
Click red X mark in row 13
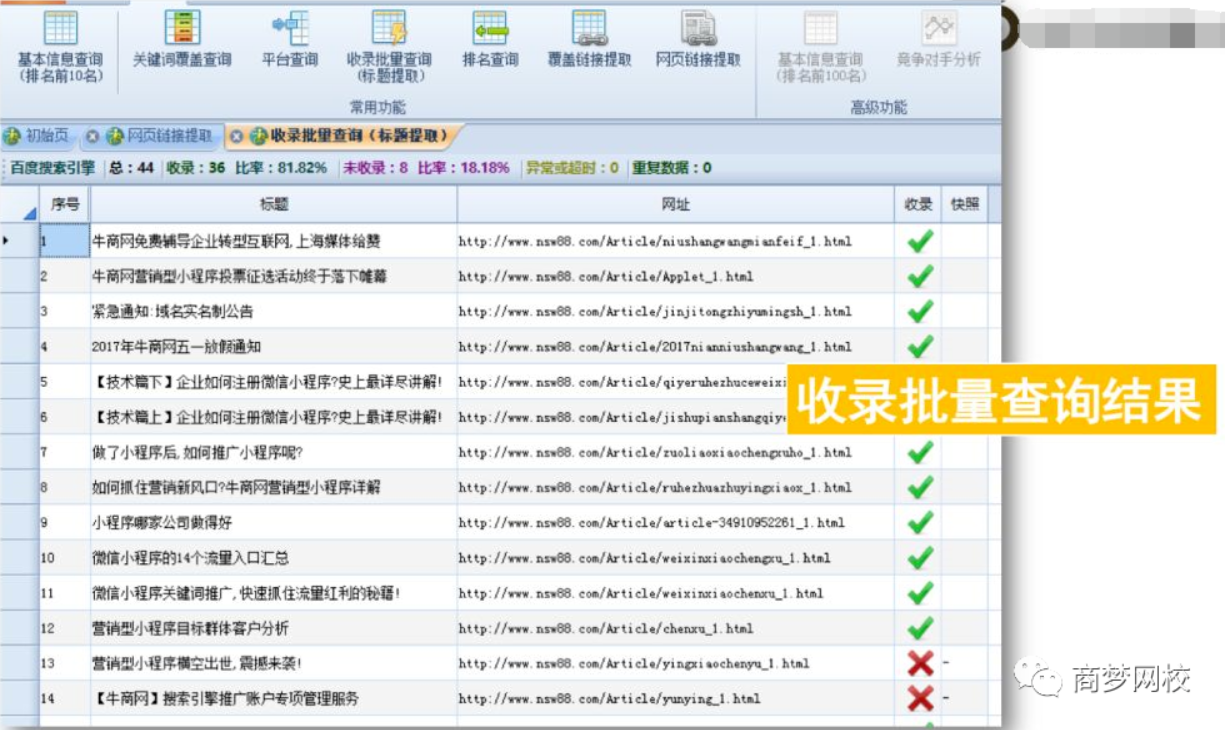coord(920,664)
